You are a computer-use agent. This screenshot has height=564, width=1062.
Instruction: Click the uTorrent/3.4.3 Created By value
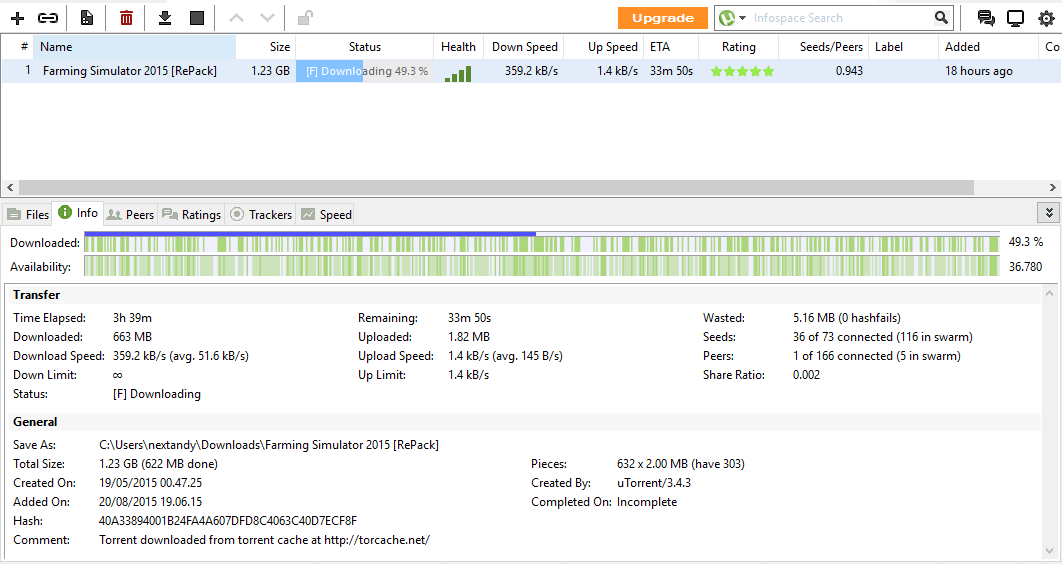coord(654,483)
